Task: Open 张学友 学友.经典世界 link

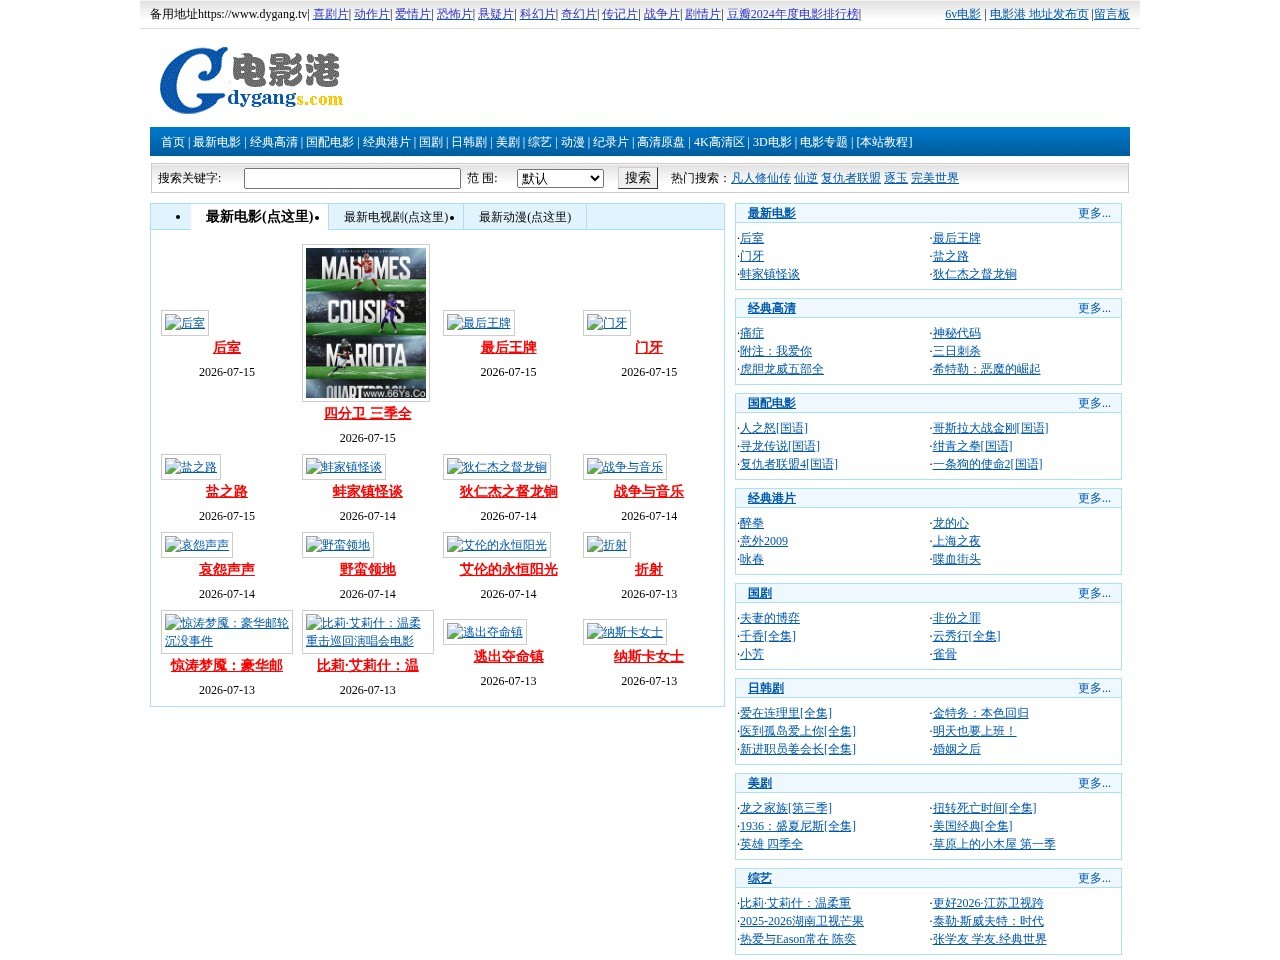Action: 990,939
